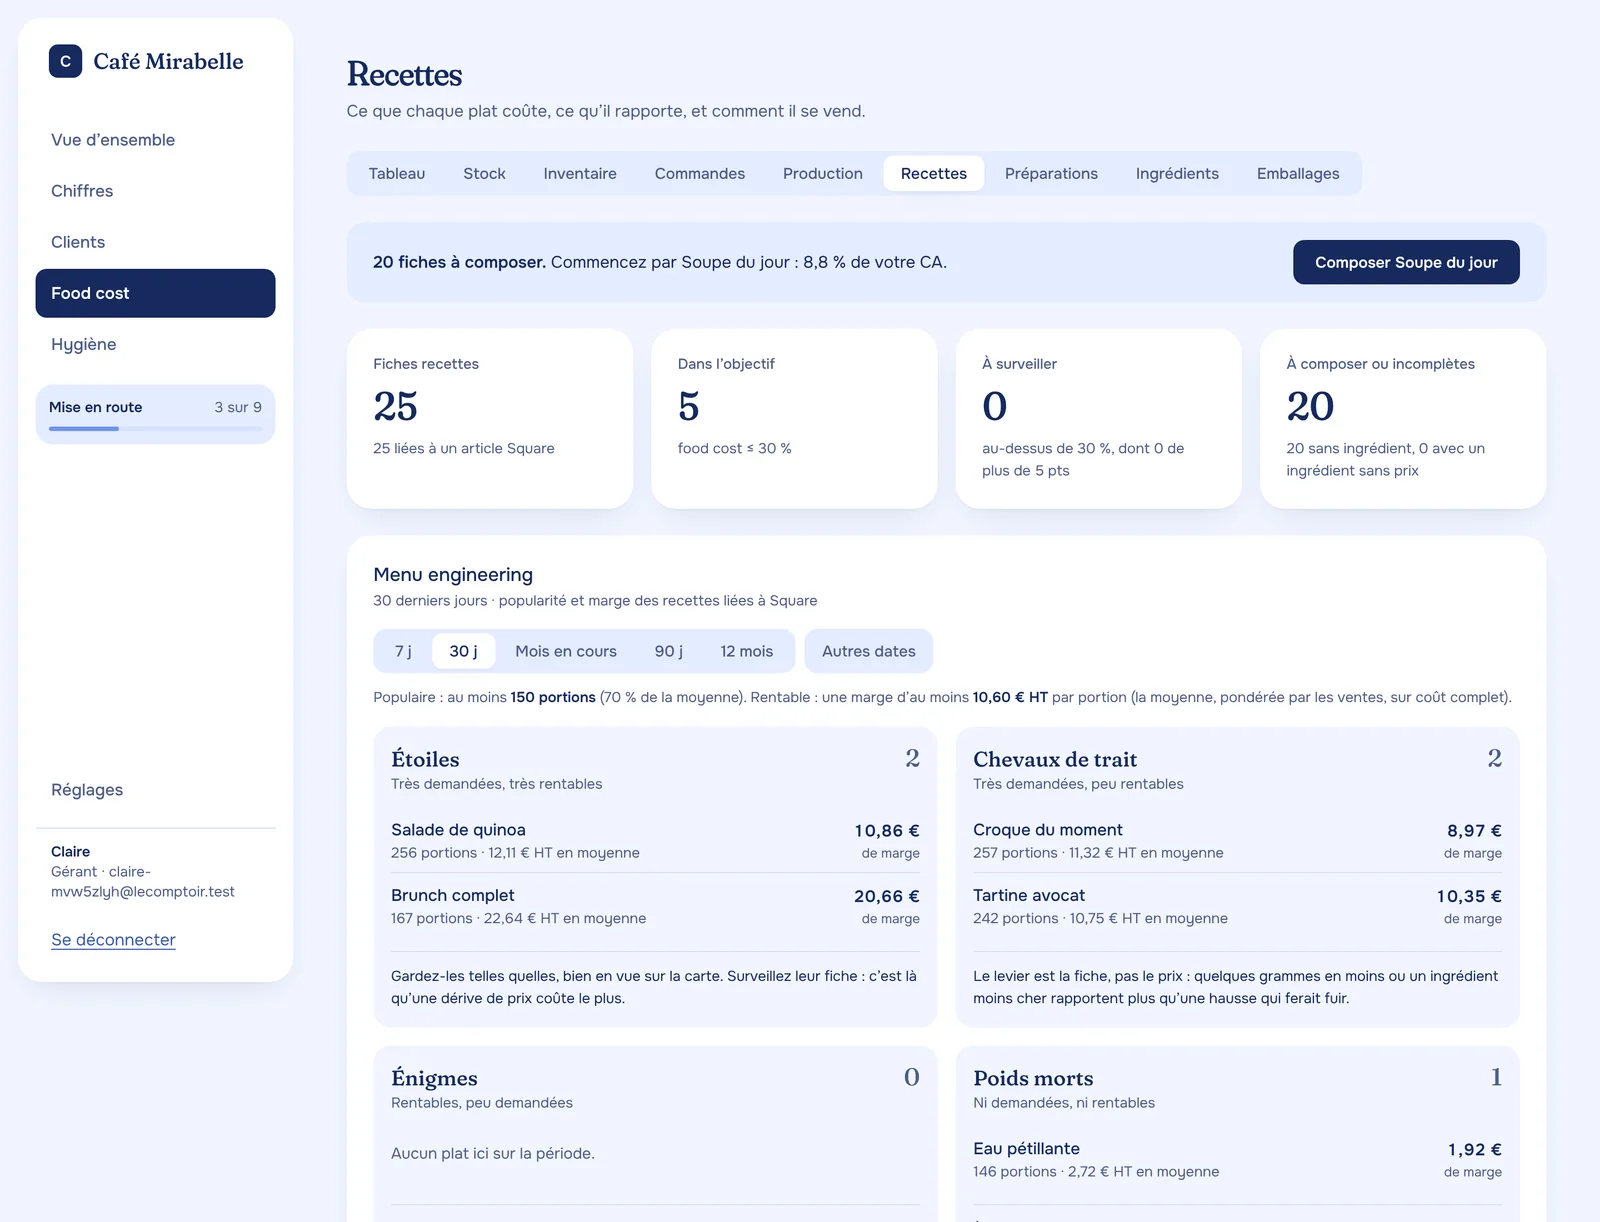Click the 10,35 € margin value
The image size is (1600, 1222).
point(1469,897)
